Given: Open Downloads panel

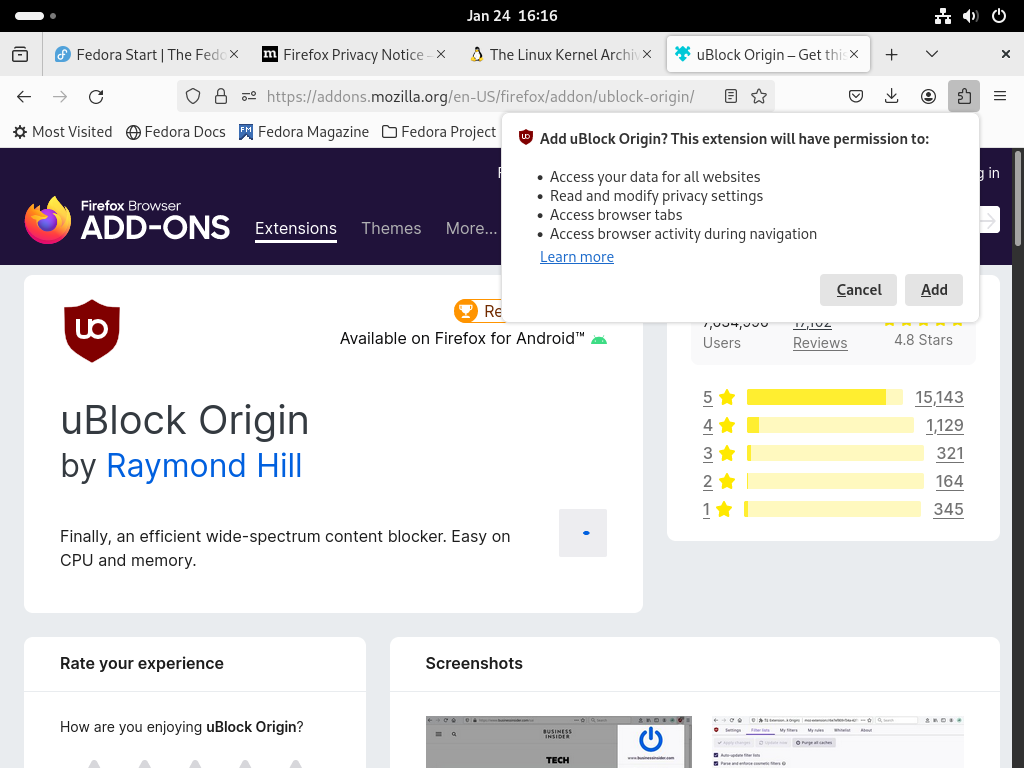Looking at the screenshot, I should point(891,97).
